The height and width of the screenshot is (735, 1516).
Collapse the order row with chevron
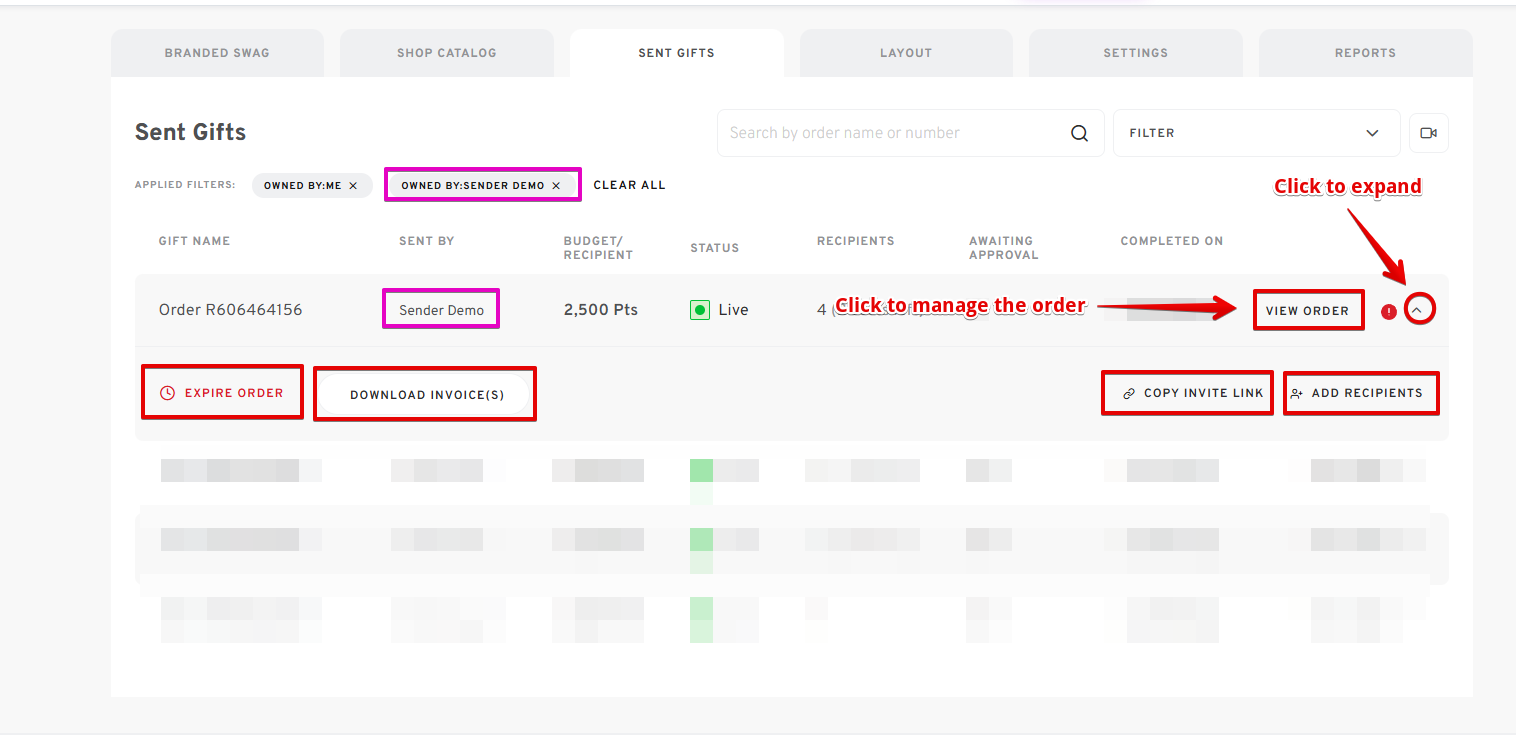(x=1417, y=310)
